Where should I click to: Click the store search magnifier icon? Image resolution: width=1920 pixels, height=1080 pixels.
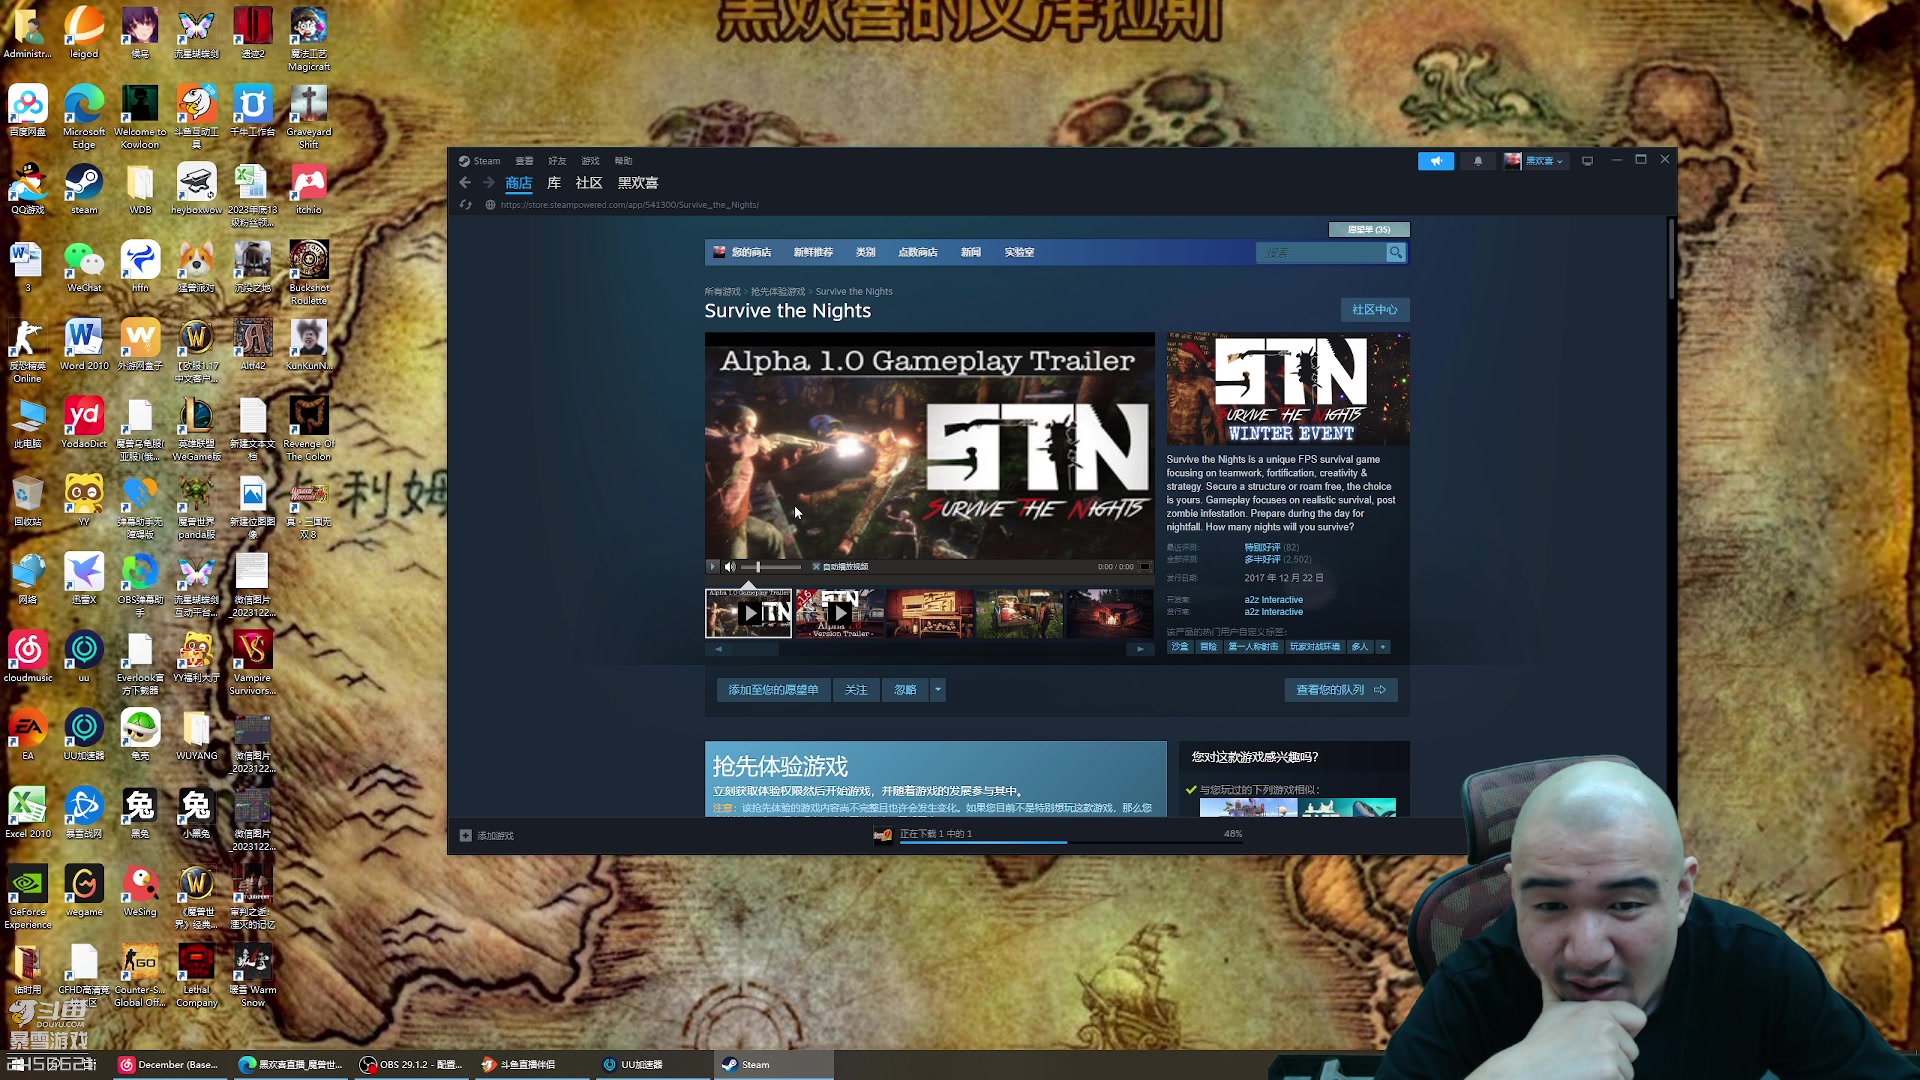tap(1396, 253)
